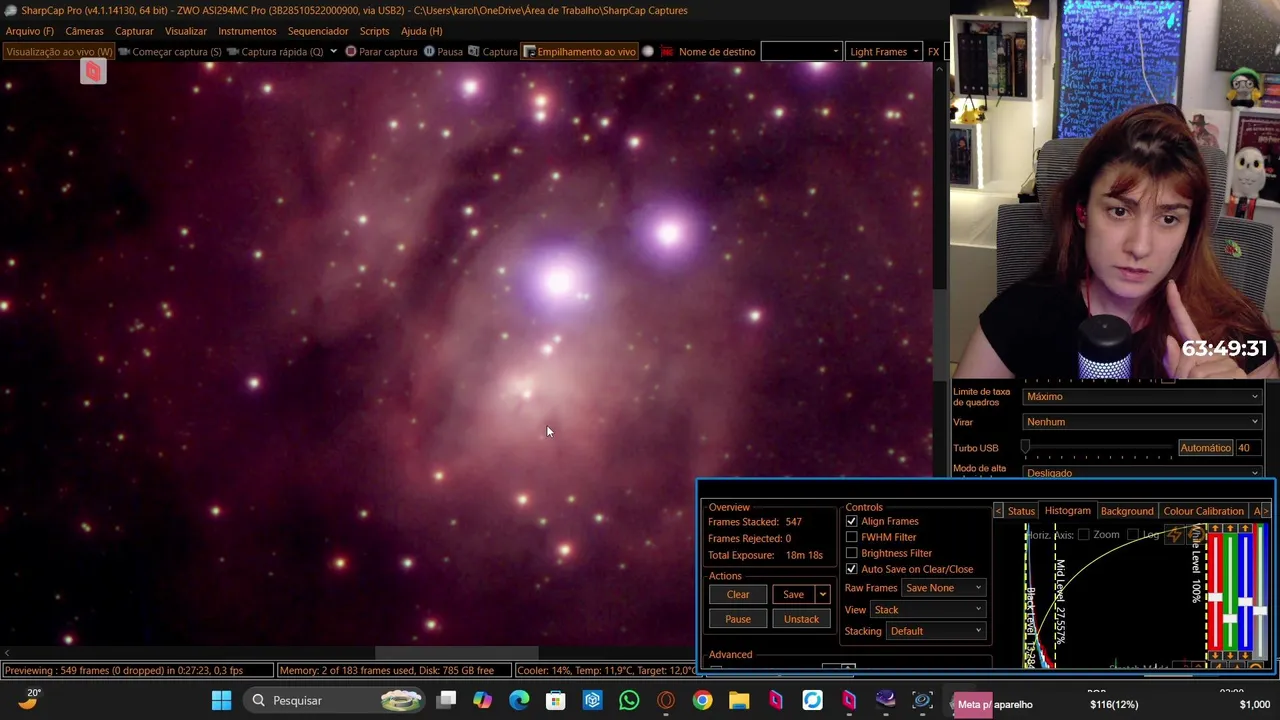The height and width of the screenshot is (720, 1280).
Task: Open WhatsApp from the taskbar
Action: [629, 700]
